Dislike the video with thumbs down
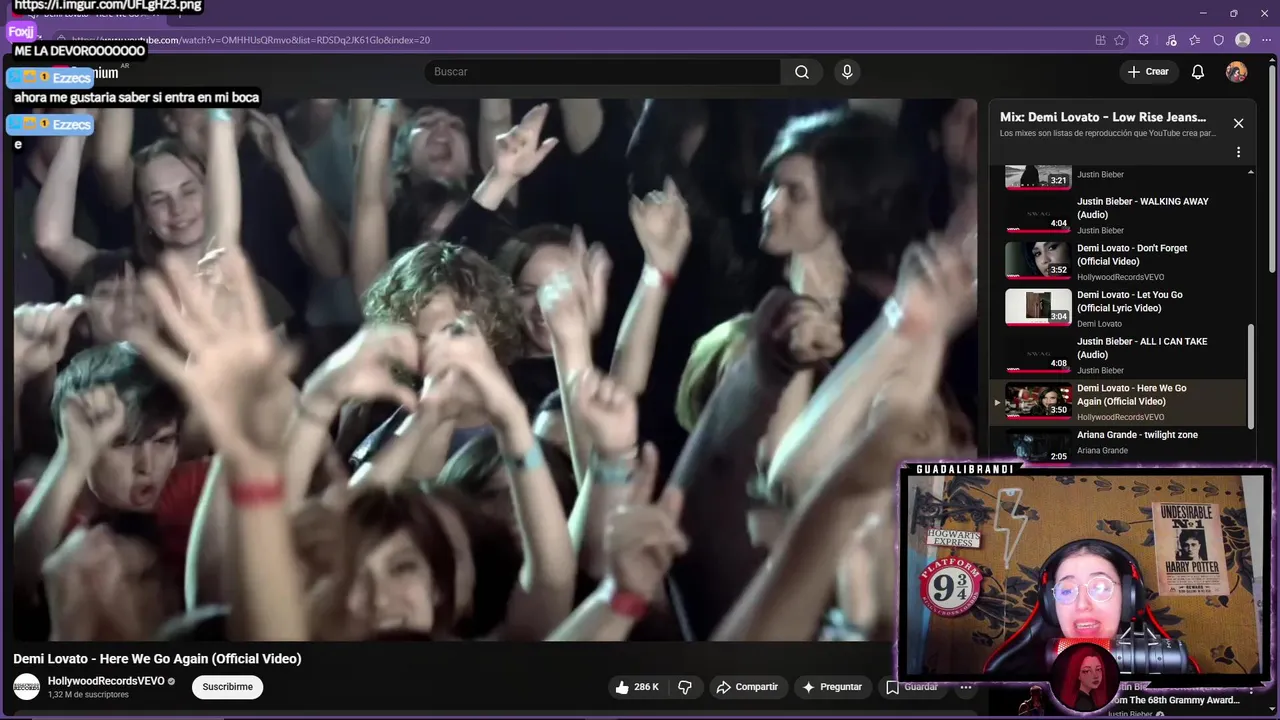Screen dimensions: 1280x720 pyautogui.click(x=685, y=687)
